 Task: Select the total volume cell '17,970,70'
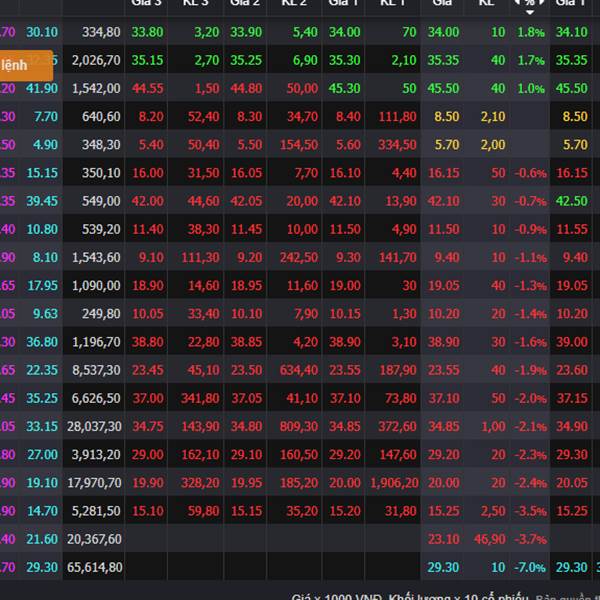point(94,483)
